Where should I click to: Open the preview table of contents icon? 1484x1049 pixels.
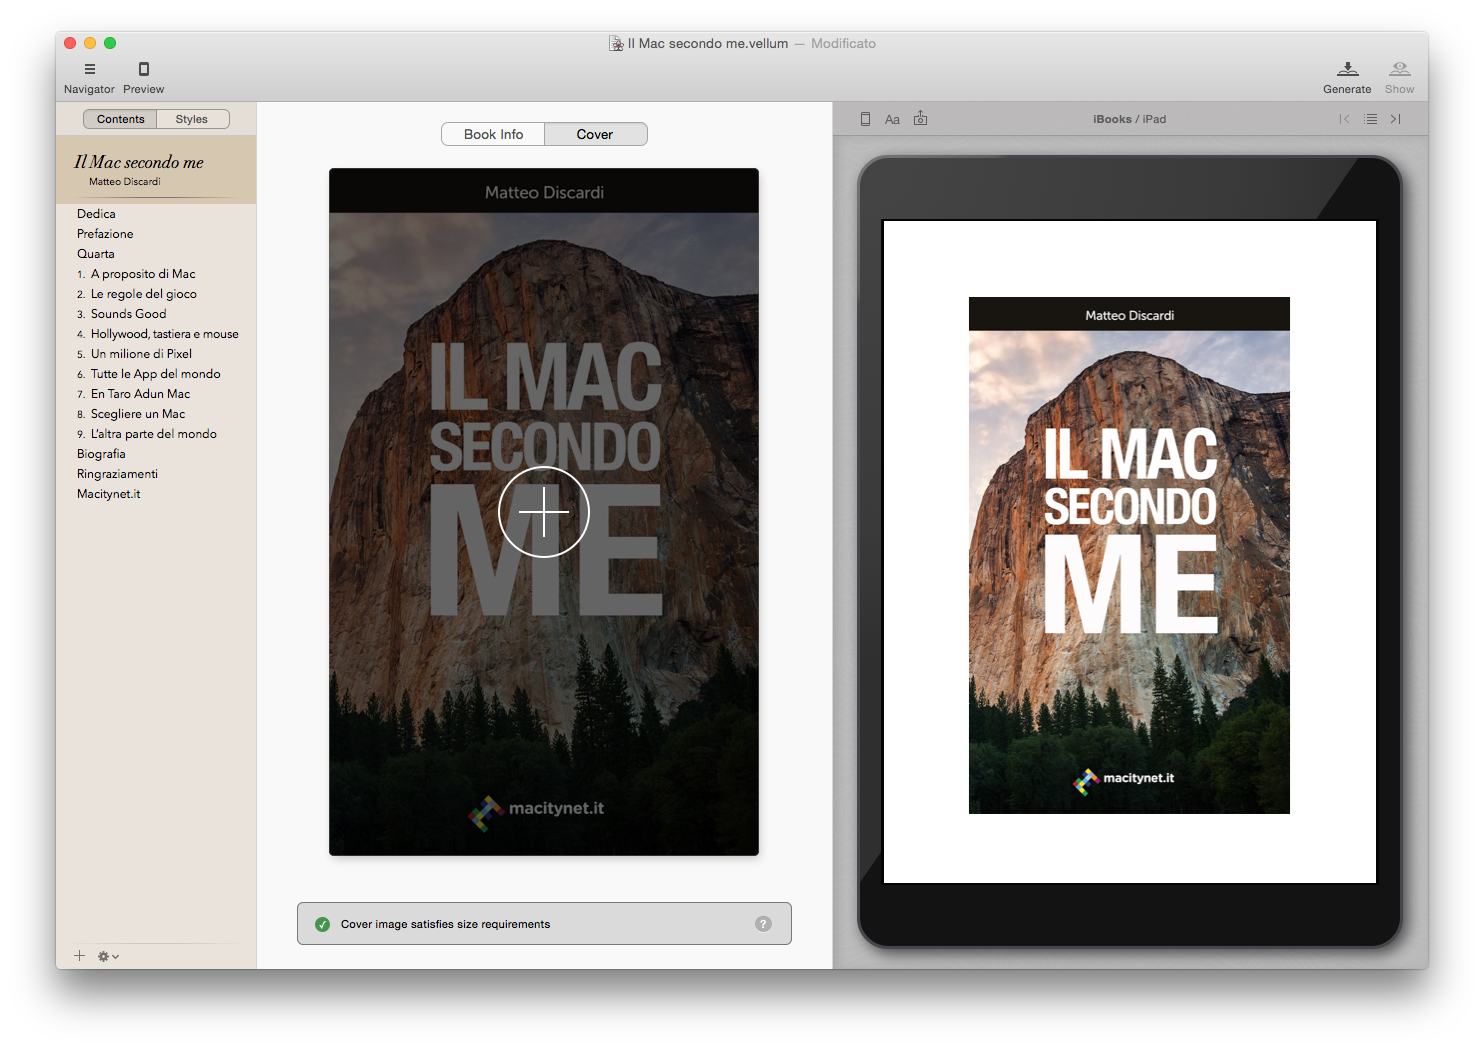click(x=1370, y=118)
